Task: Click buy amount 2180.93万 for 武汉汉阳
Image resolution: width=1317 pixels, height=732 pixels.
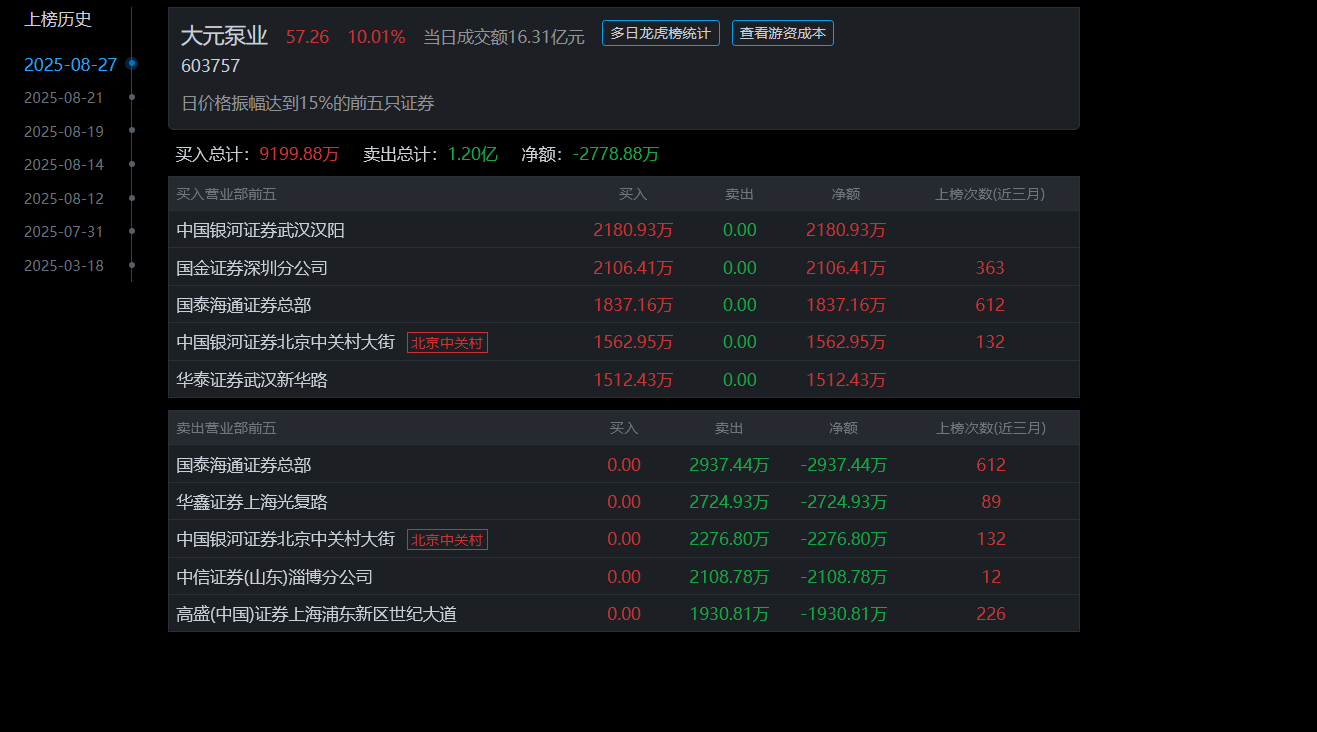Action: tap(633, 230)
